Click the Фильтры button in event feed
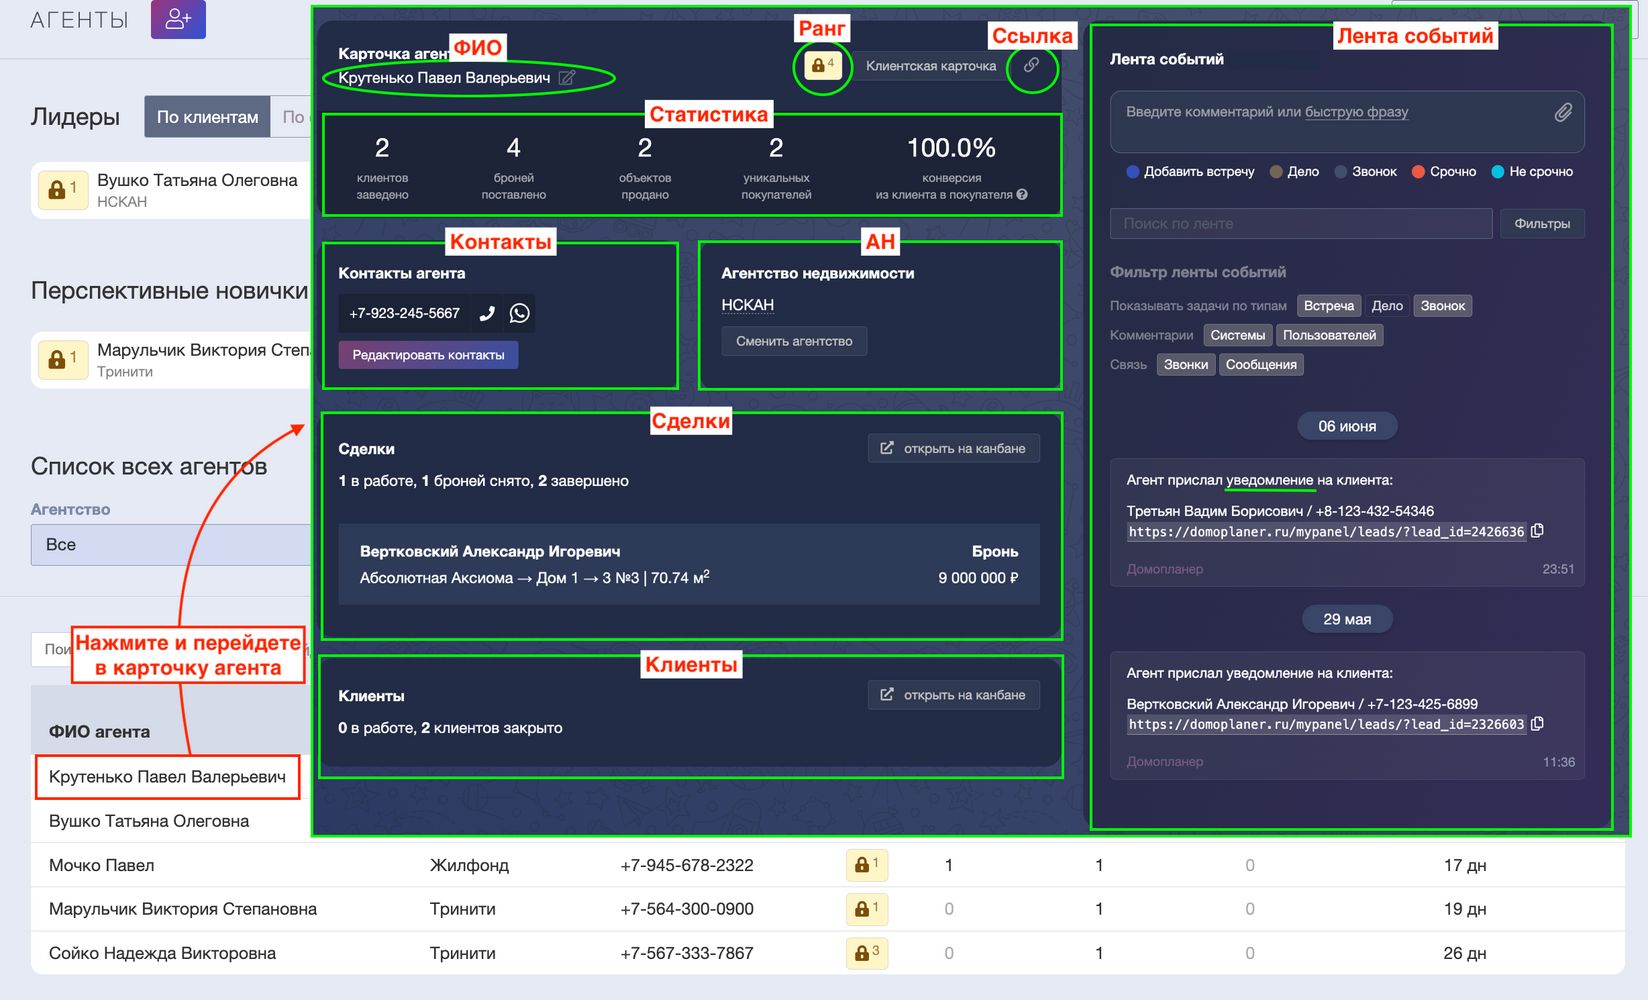 pos(1542,224)
